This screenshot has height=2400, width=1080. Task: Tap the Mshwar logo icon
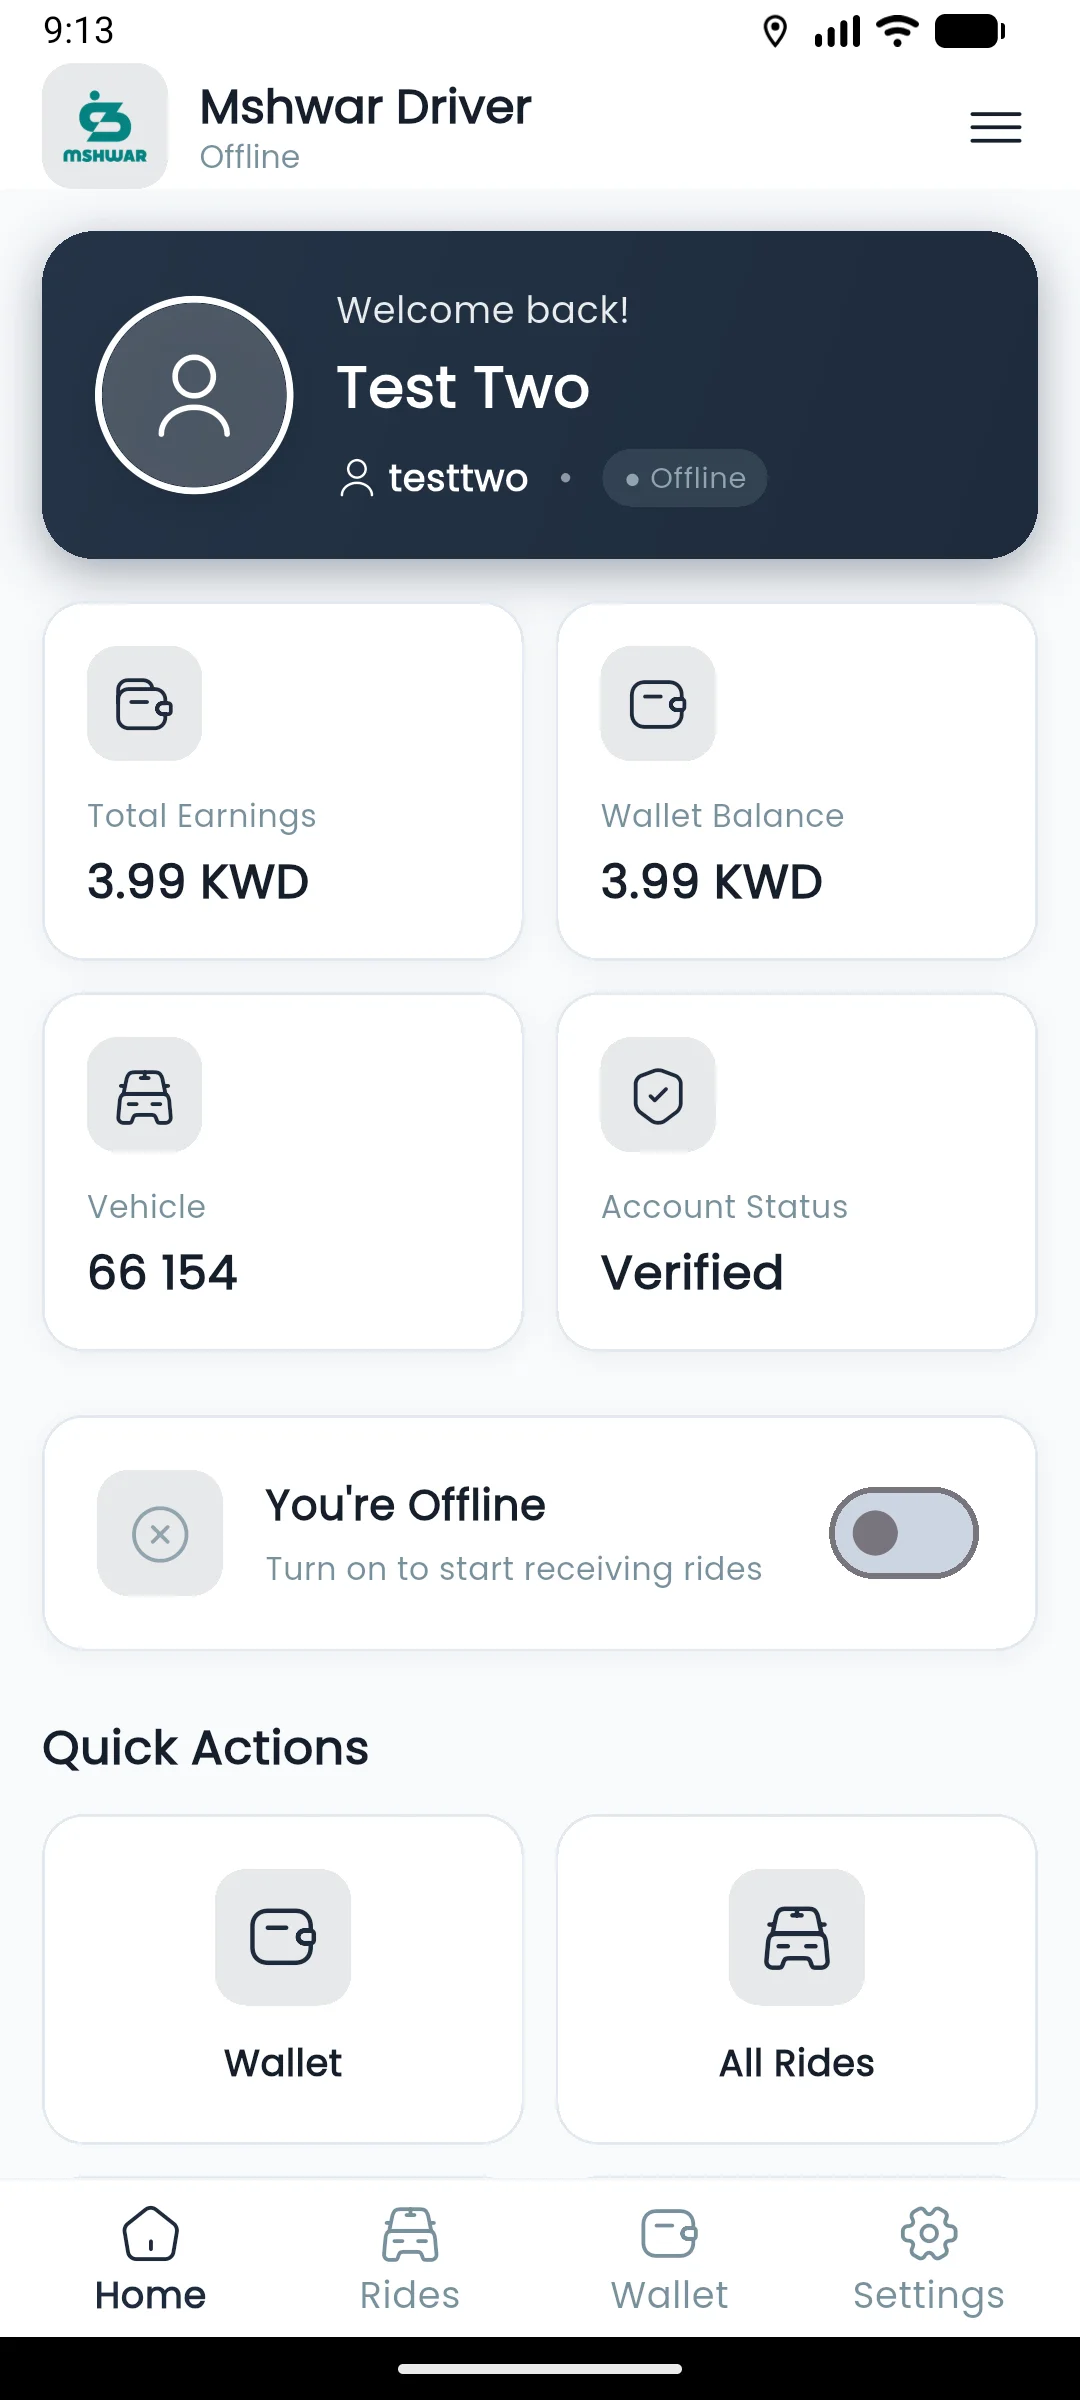105,126
